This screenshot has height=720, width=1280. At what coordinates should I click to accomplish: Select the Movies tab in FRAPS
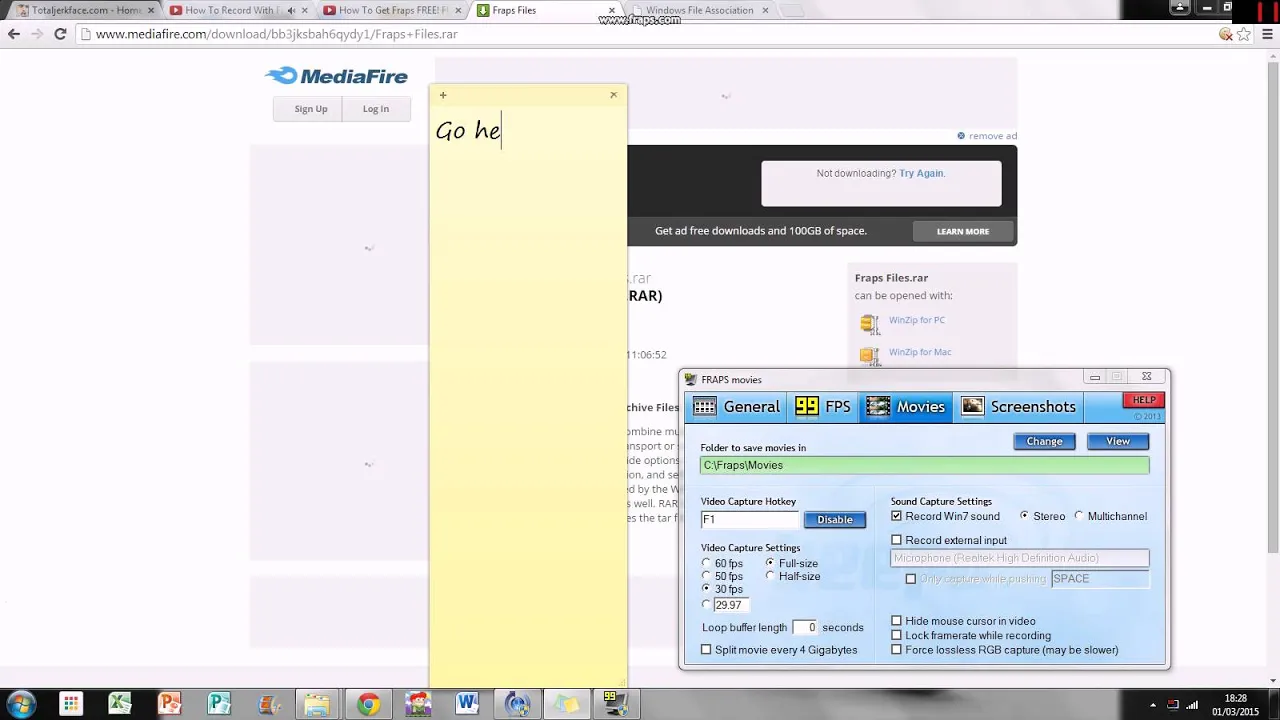[906, 407]
